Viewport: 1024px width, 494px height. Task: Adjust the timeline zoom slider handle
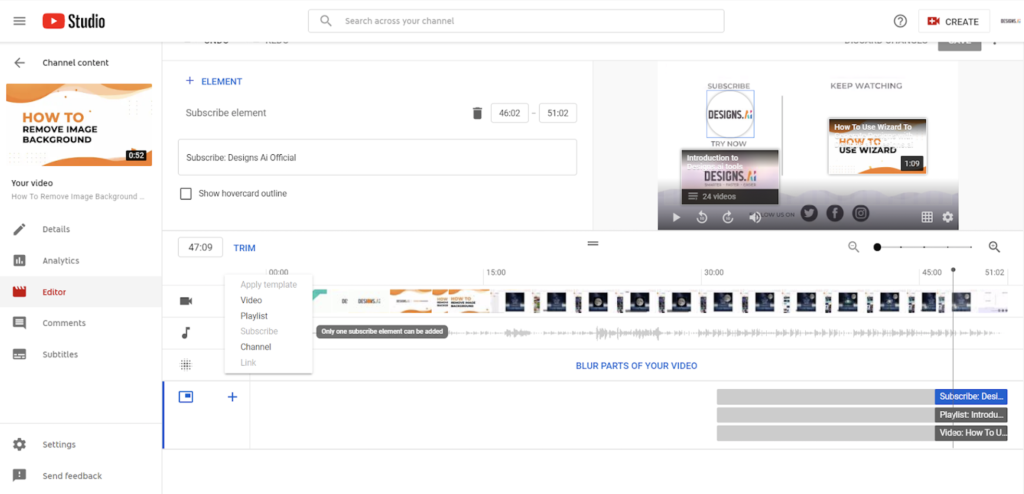tap(877, 247)
